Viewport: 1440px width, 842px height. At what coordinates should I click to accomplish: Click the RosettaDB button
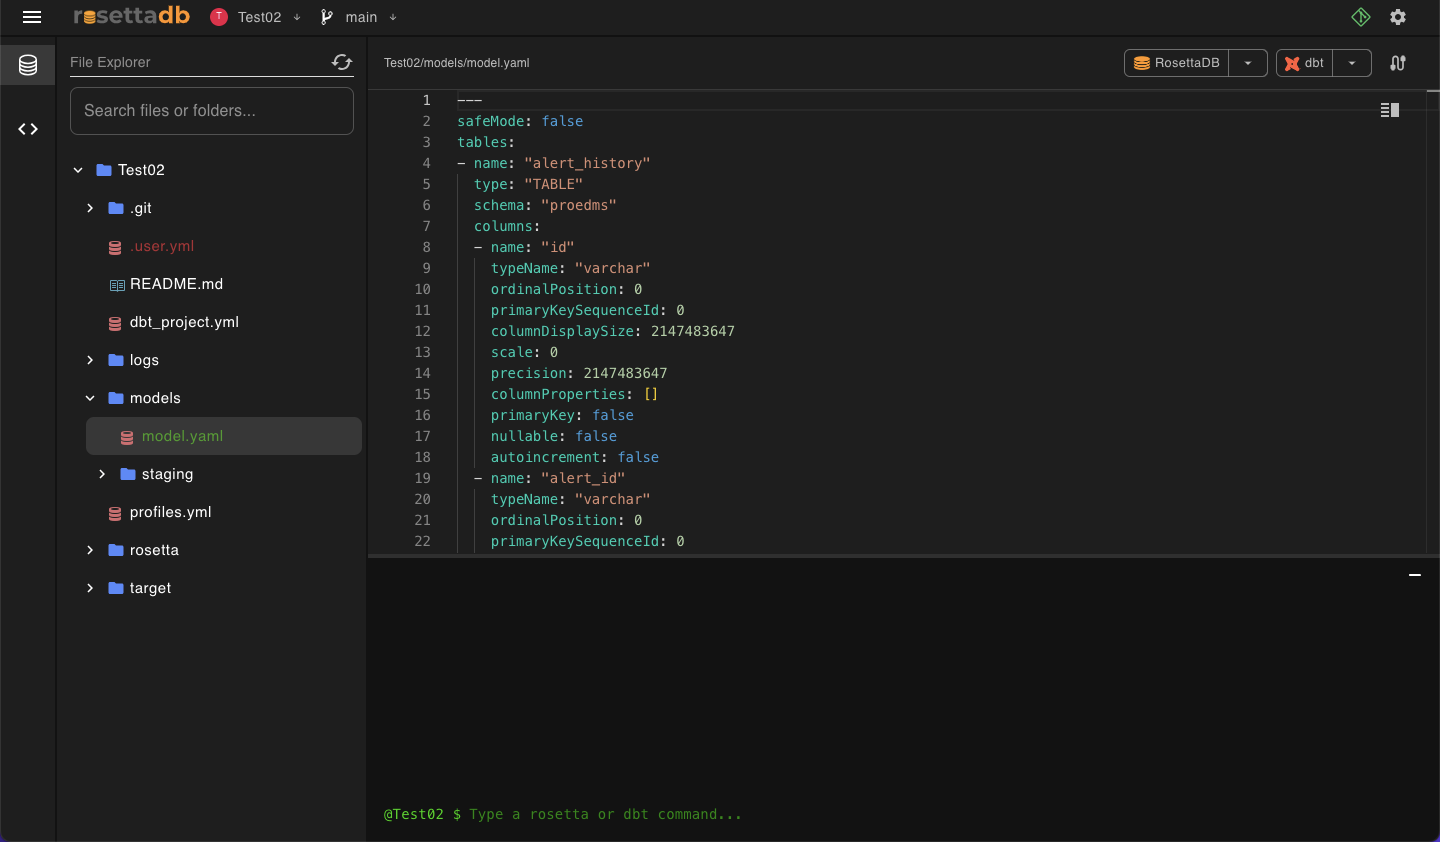pos(1177,63)
